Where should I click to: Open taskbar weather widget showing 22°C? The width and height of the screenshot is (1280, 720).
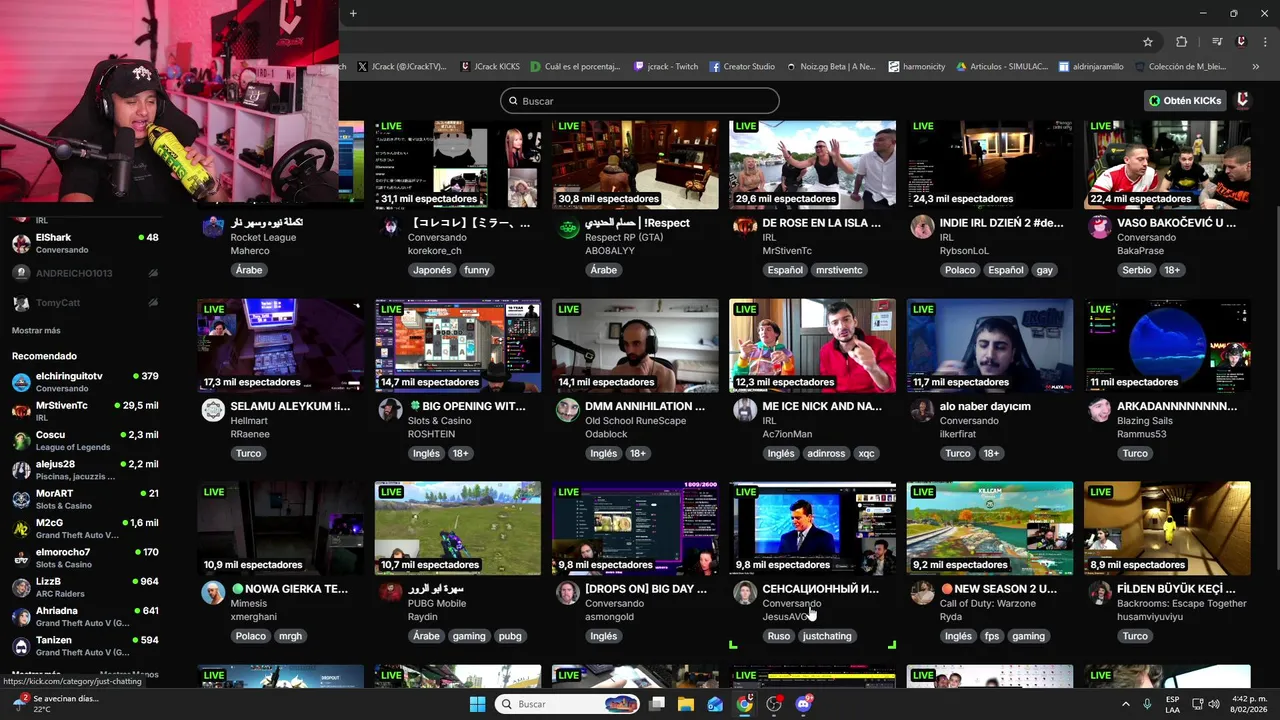tap(55, 704)
